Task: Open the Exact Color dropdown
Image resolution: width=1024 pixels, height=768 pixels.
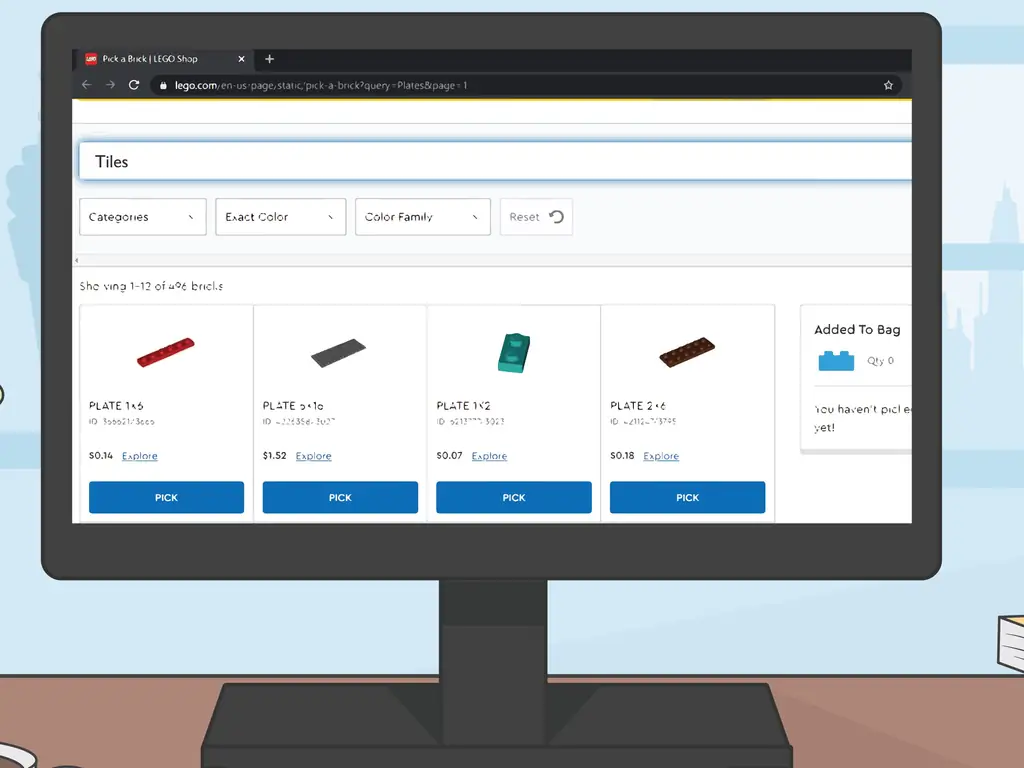Action: (x=281, y=217)
